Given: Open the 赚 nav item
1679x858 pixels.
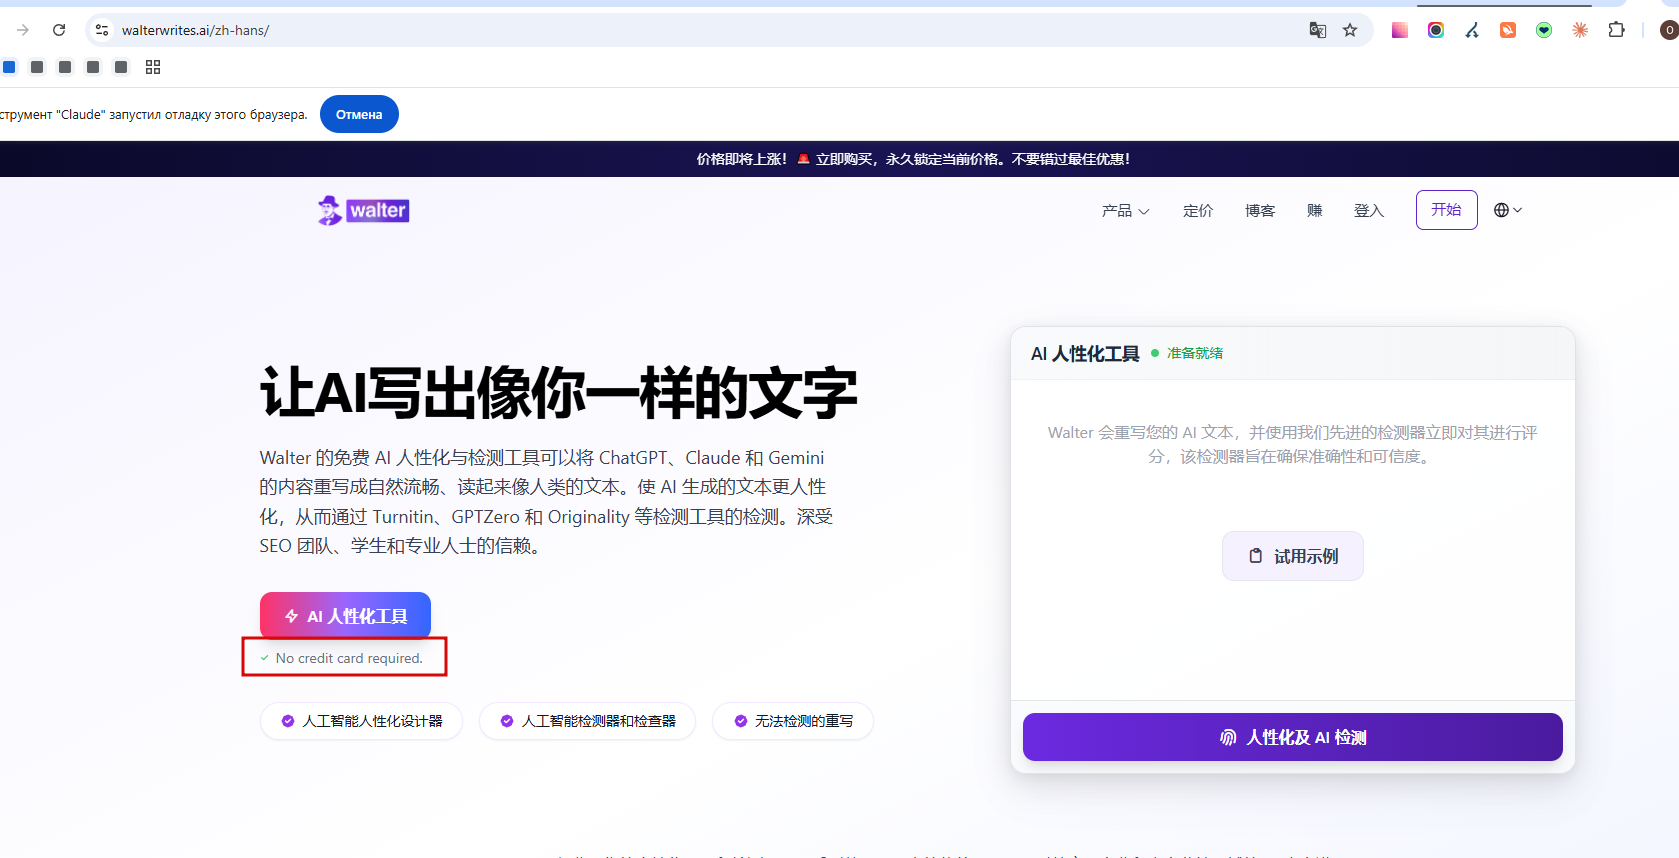Looking at the screenshot, I should click(x=1314, y=210).
